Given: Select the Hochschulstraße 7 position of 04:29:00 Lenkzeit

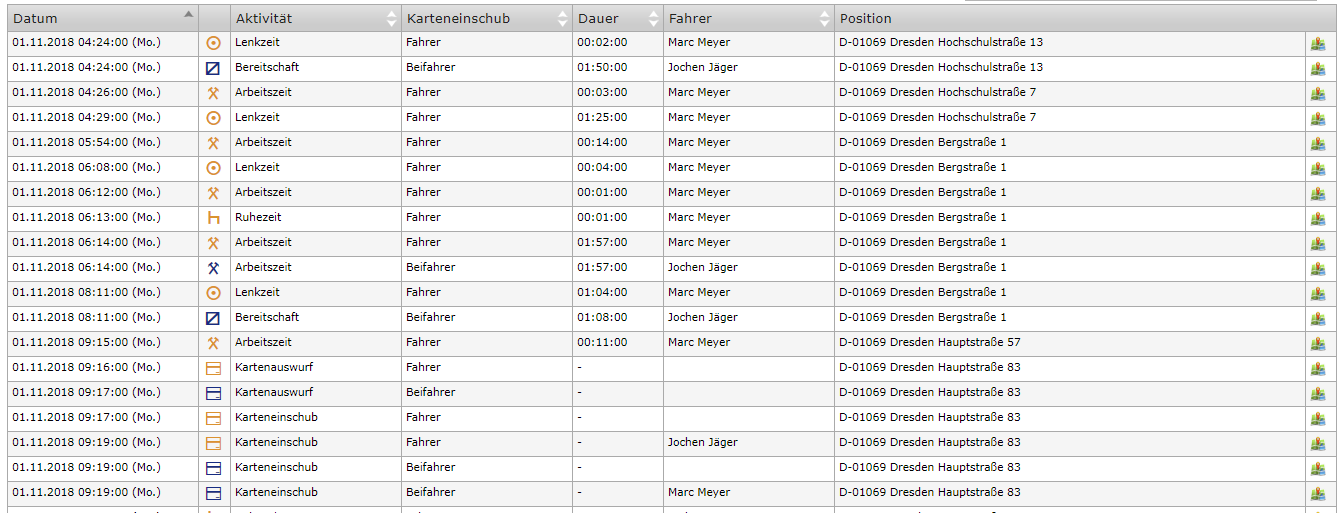Looking at the screenshot, I should tap(937, 118).
